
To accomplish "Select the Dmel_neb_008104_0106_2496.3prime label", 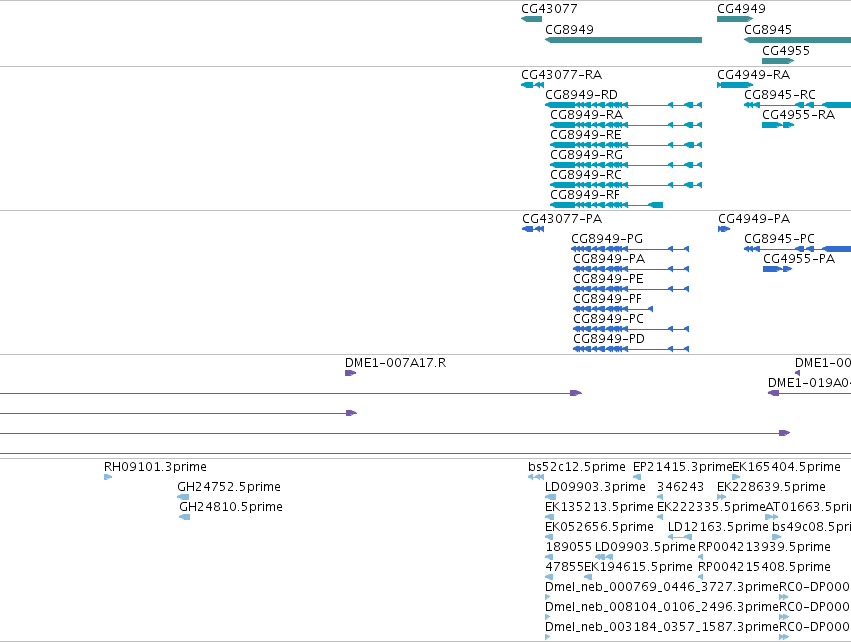I will coord(662,607).
